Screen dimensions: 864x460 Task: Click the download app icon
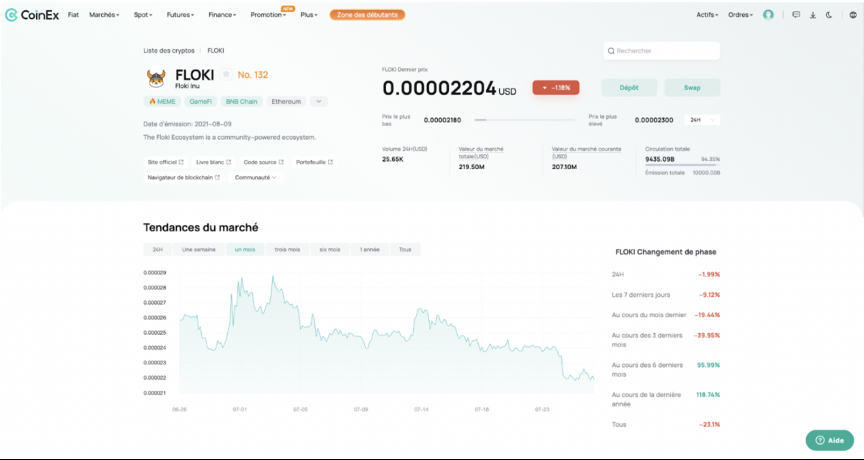813,15
